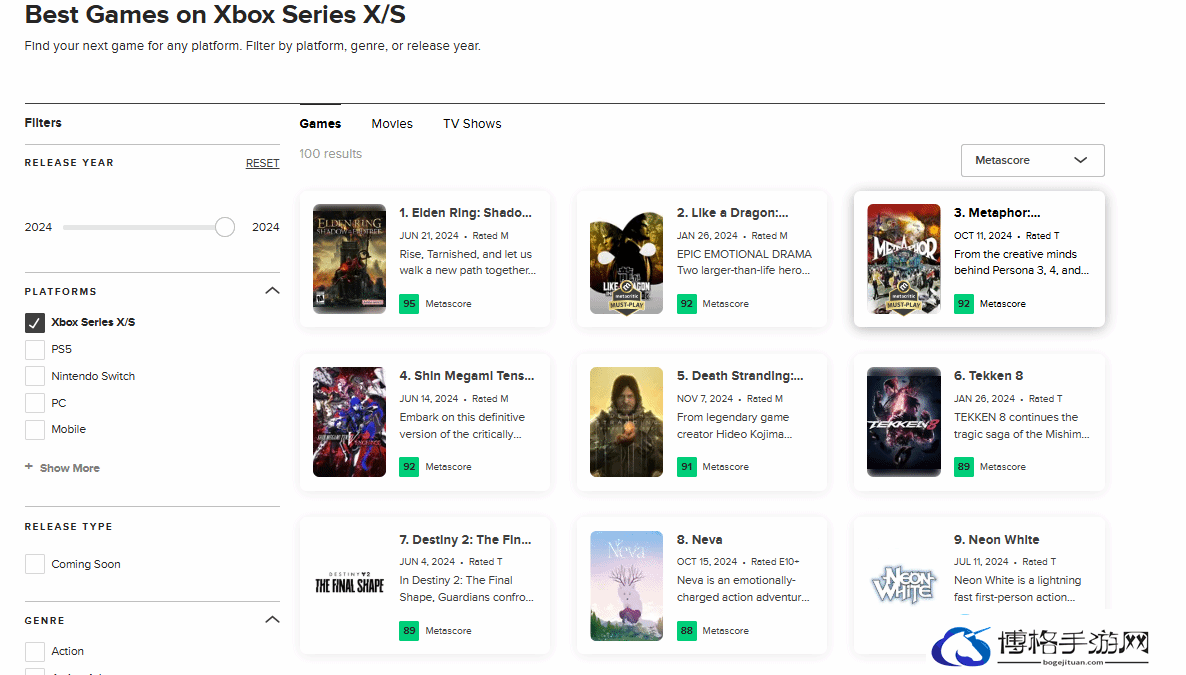Screen dimensions: 1186x675
Task: Select the Neva game cover image
Action: 626,586
